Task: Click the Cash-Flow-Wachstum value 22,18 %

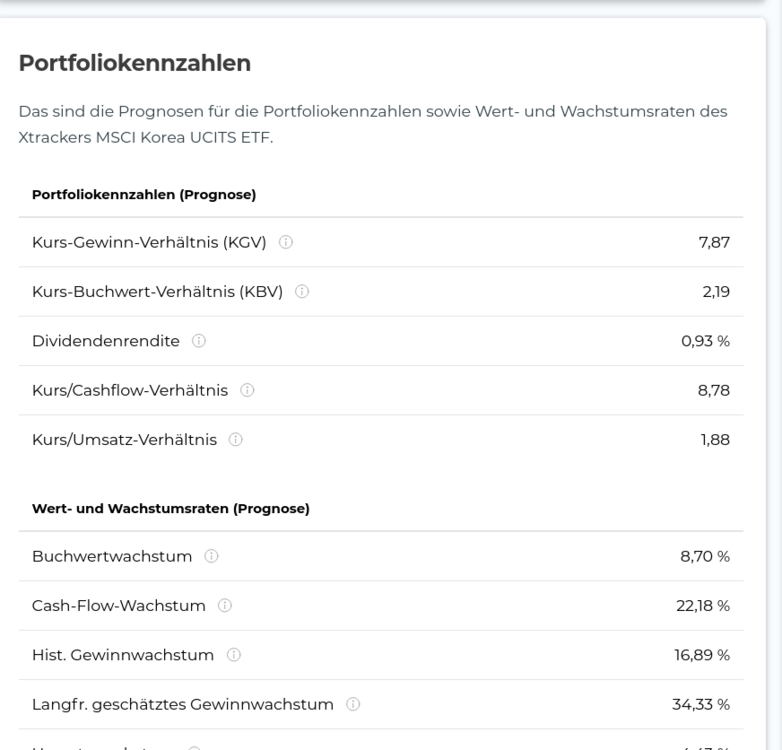Action: pos(703,606)
